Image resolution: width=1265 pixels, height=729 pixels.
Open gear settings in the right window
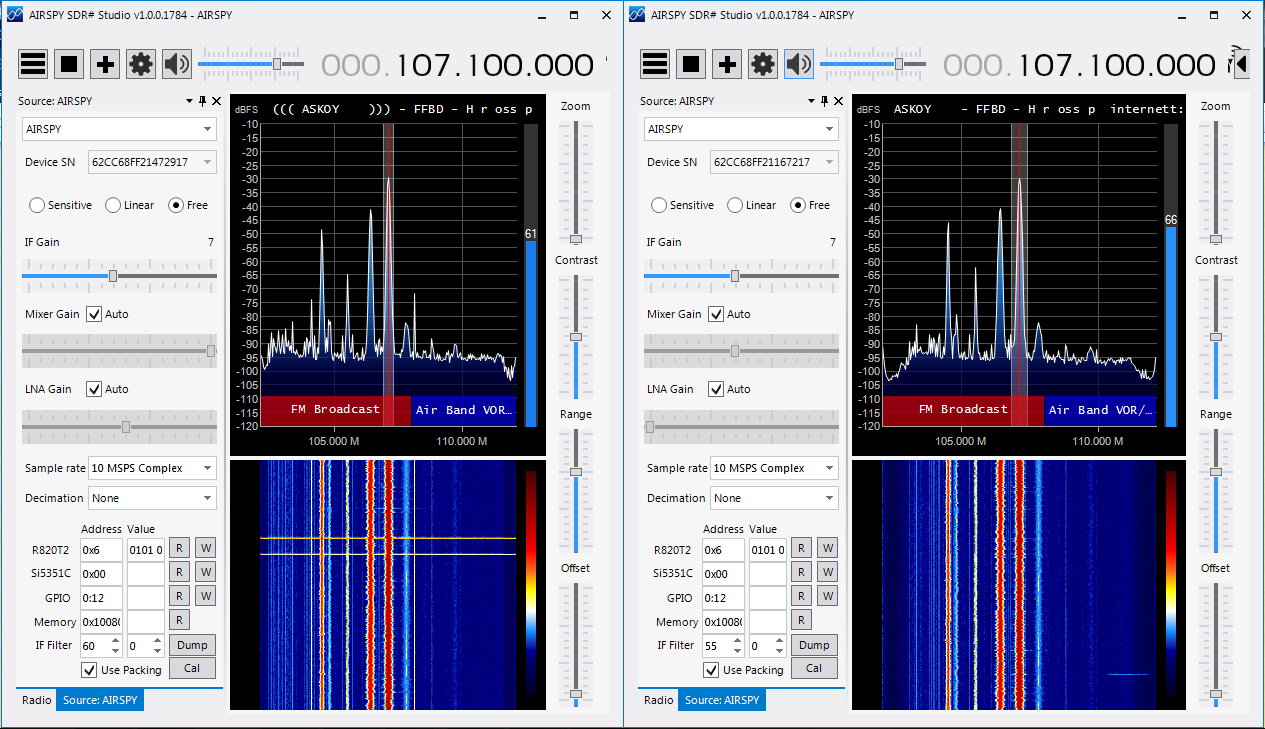(763, 65)
